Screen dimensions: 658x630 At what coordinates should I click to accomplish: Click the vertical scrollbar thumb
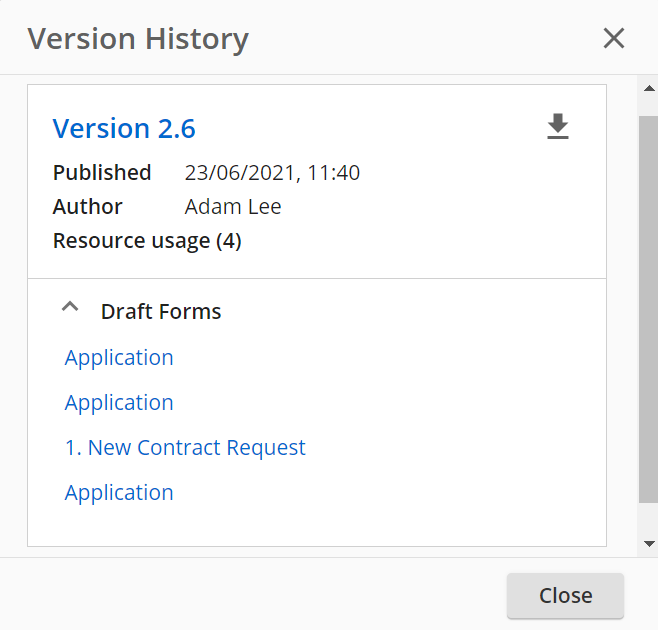[x=648, y=300]
